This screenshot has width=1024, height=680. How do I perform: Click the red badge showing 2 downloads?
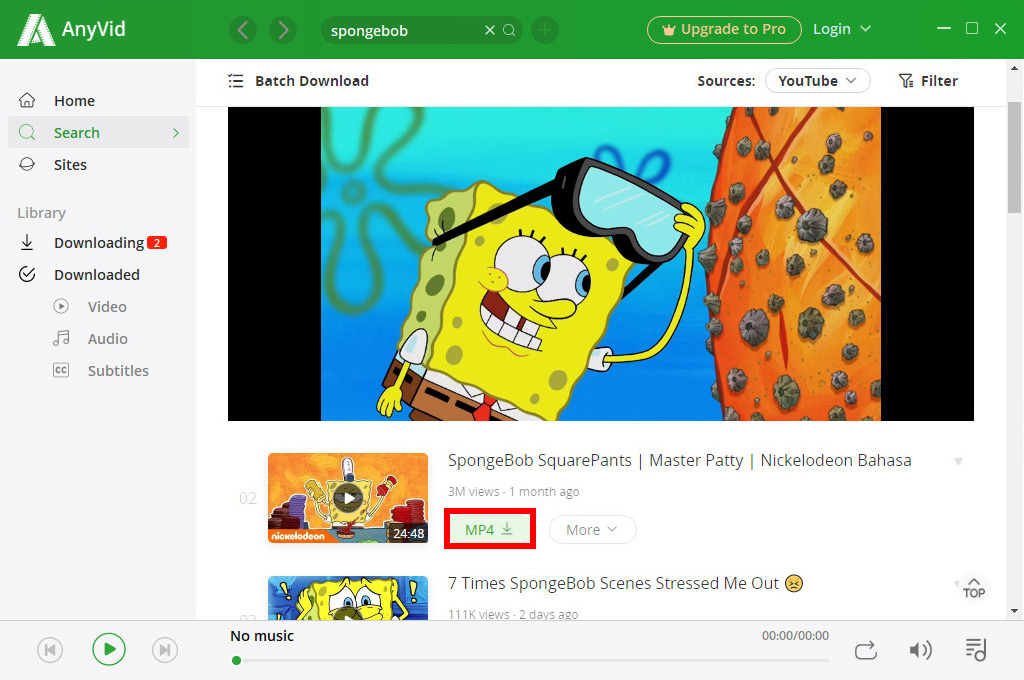point(157,242)
